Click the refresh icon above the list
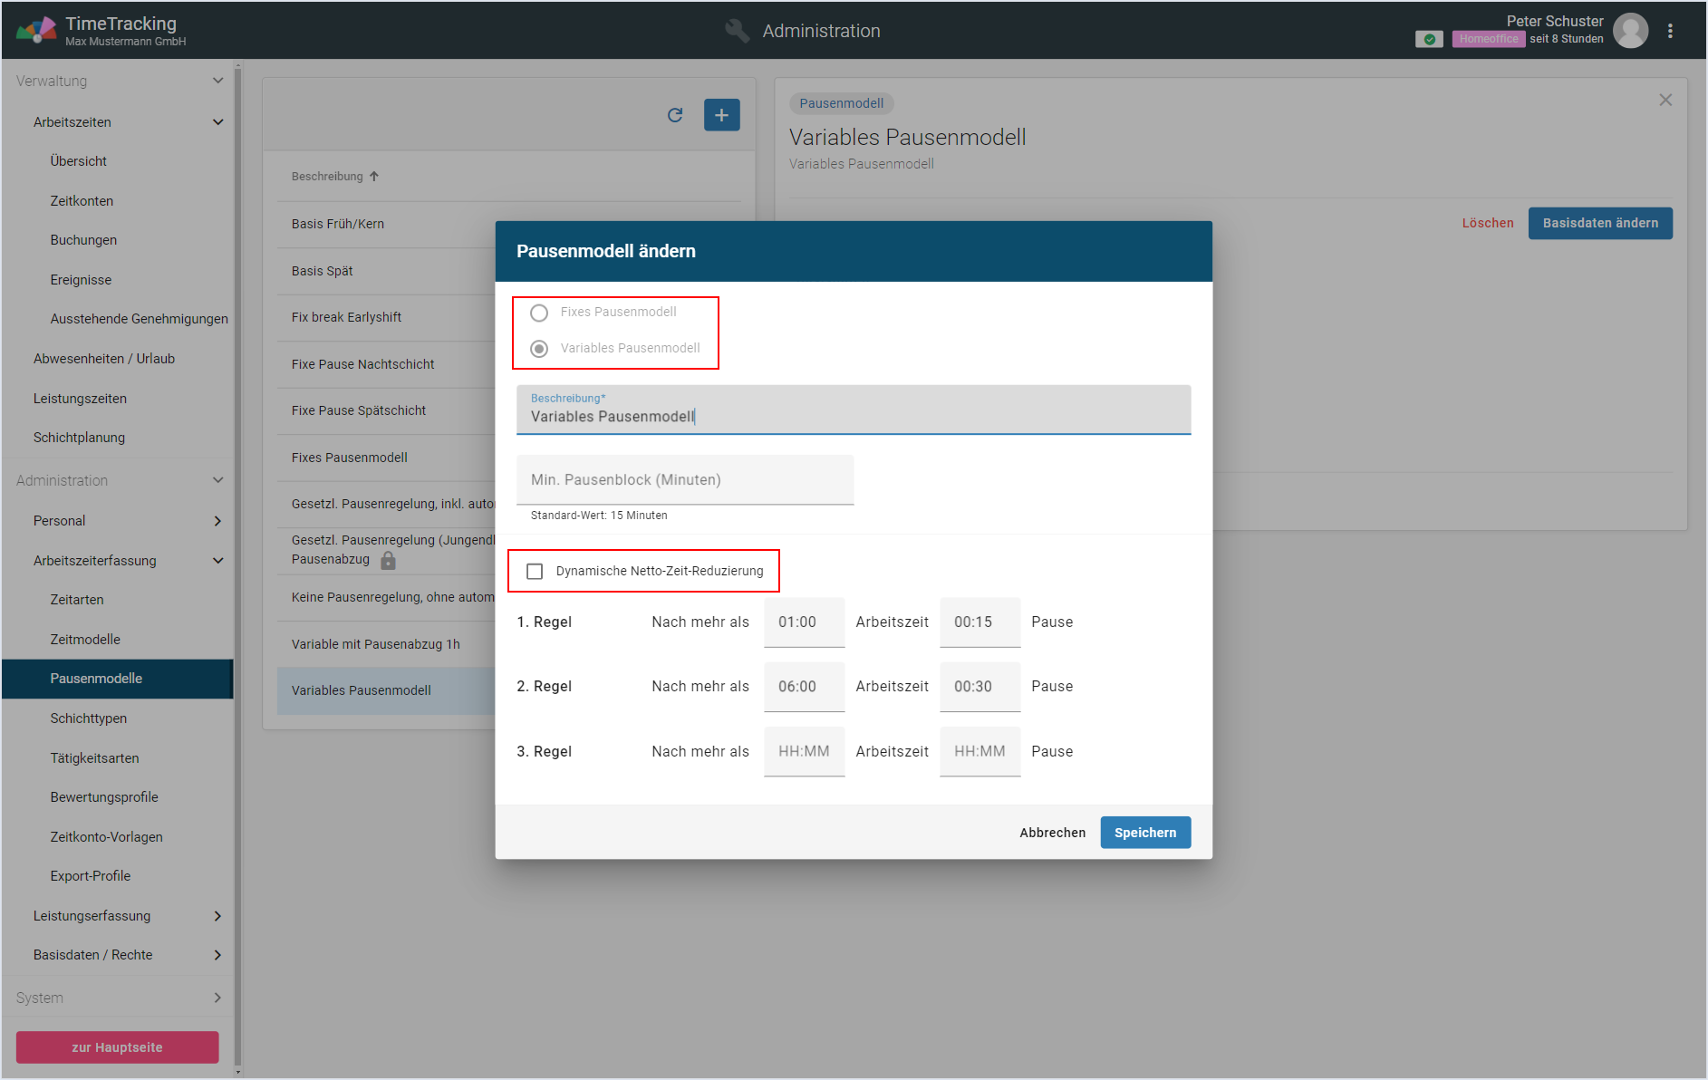1708x1080 pixels. coord(675,115)
